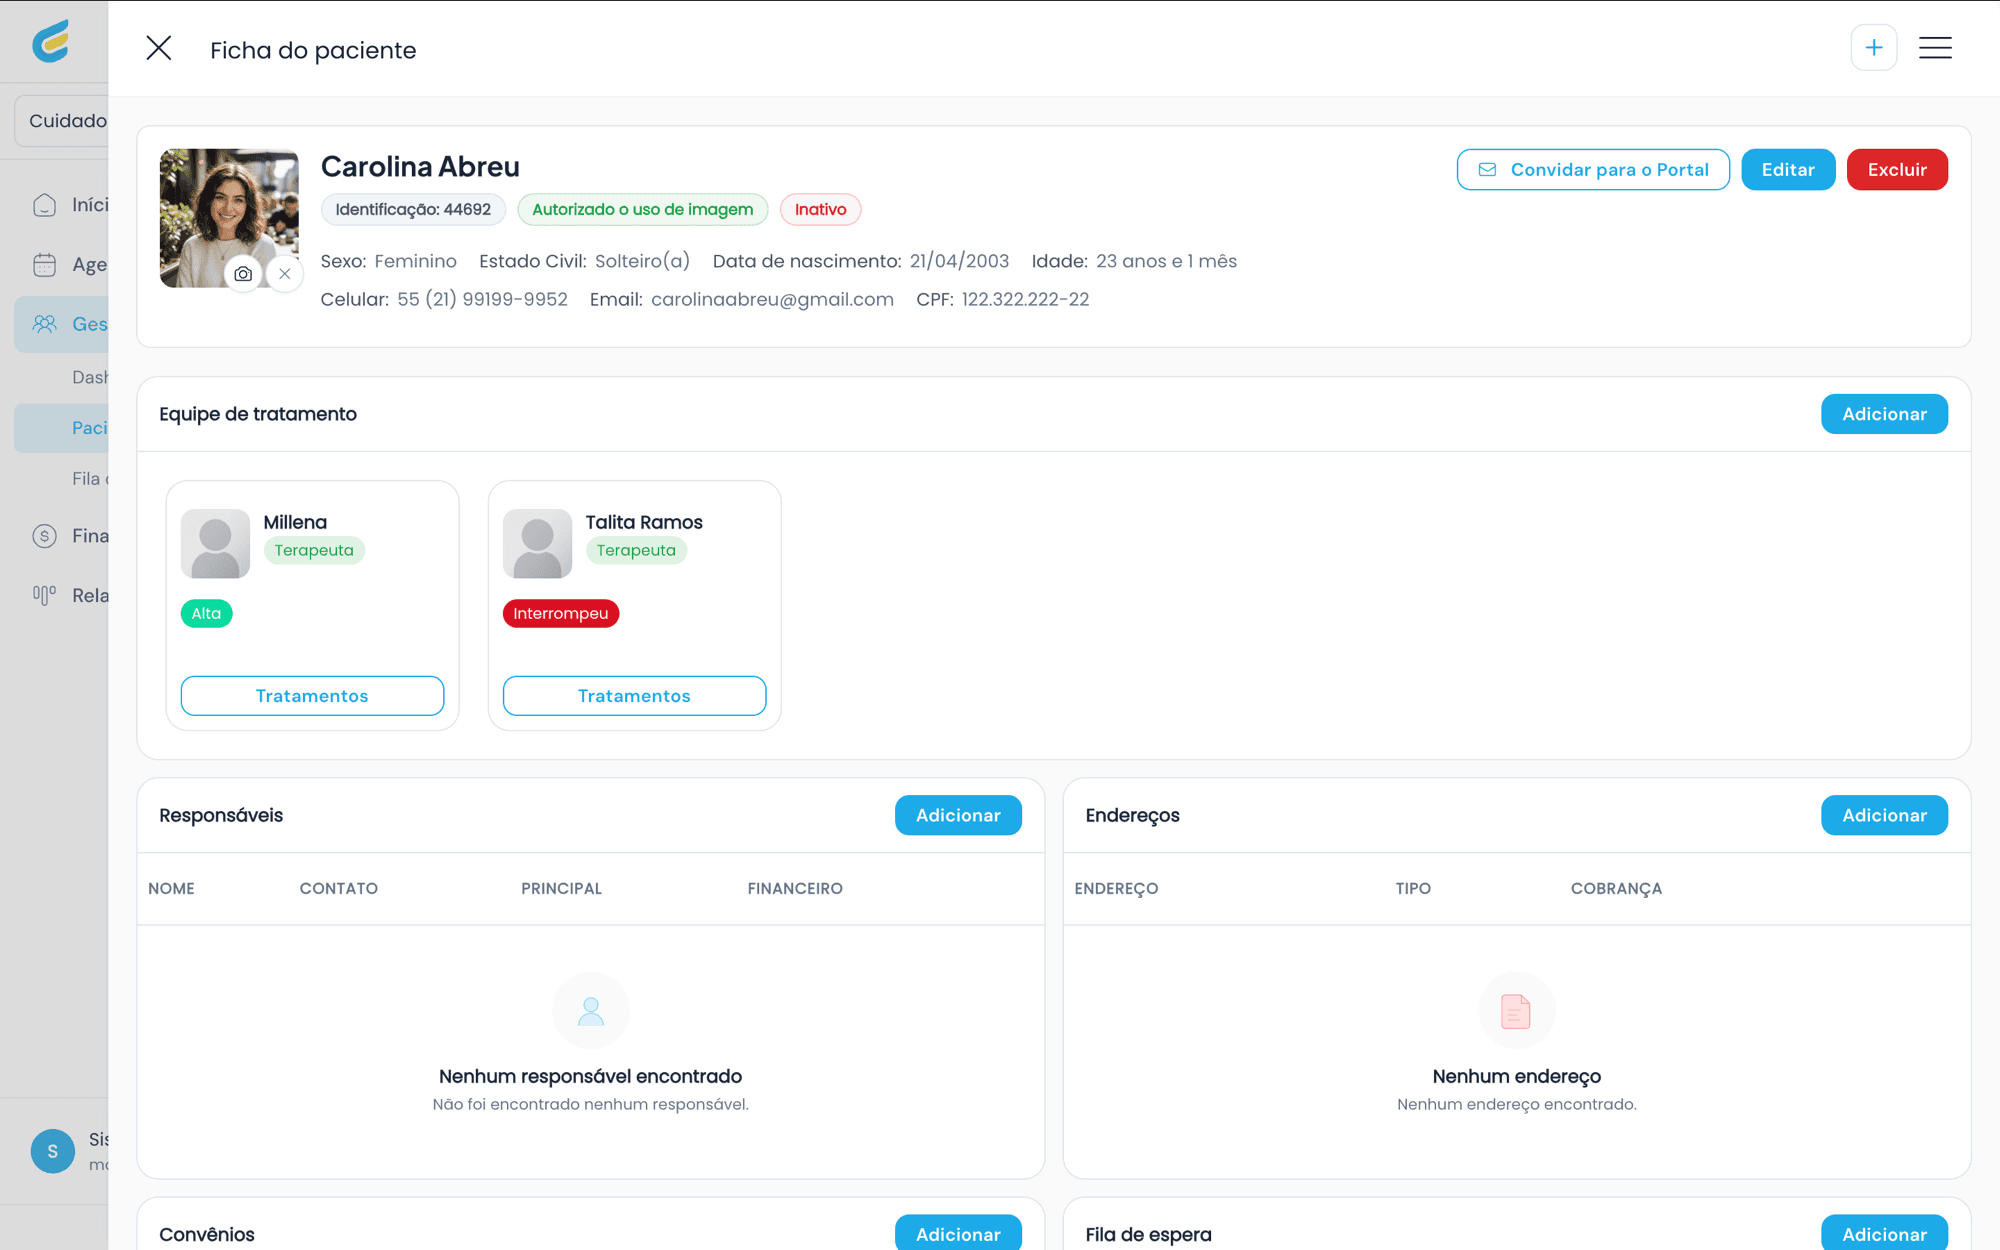Click the COBRANÇA column header
The image size is (2000, 1250).
tap(1616, 888)
